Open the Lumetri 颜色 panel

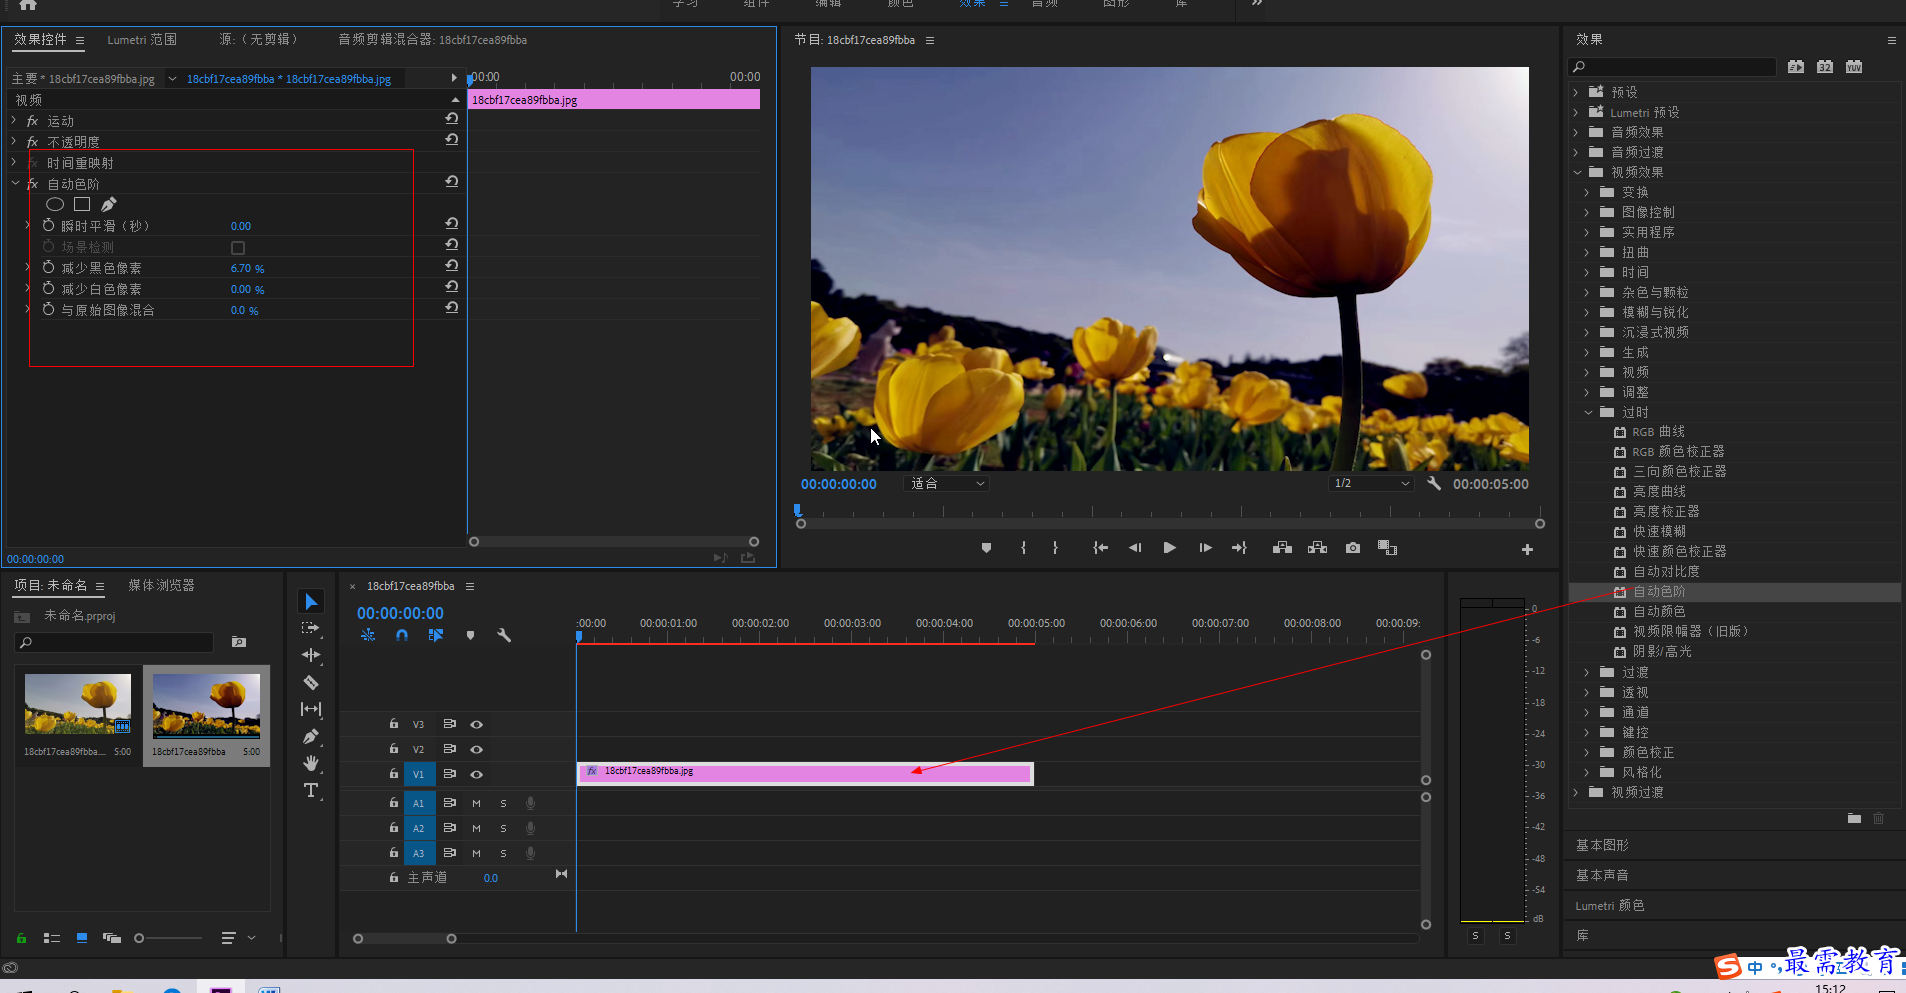pyautogui.click(x=1609, y=905)
